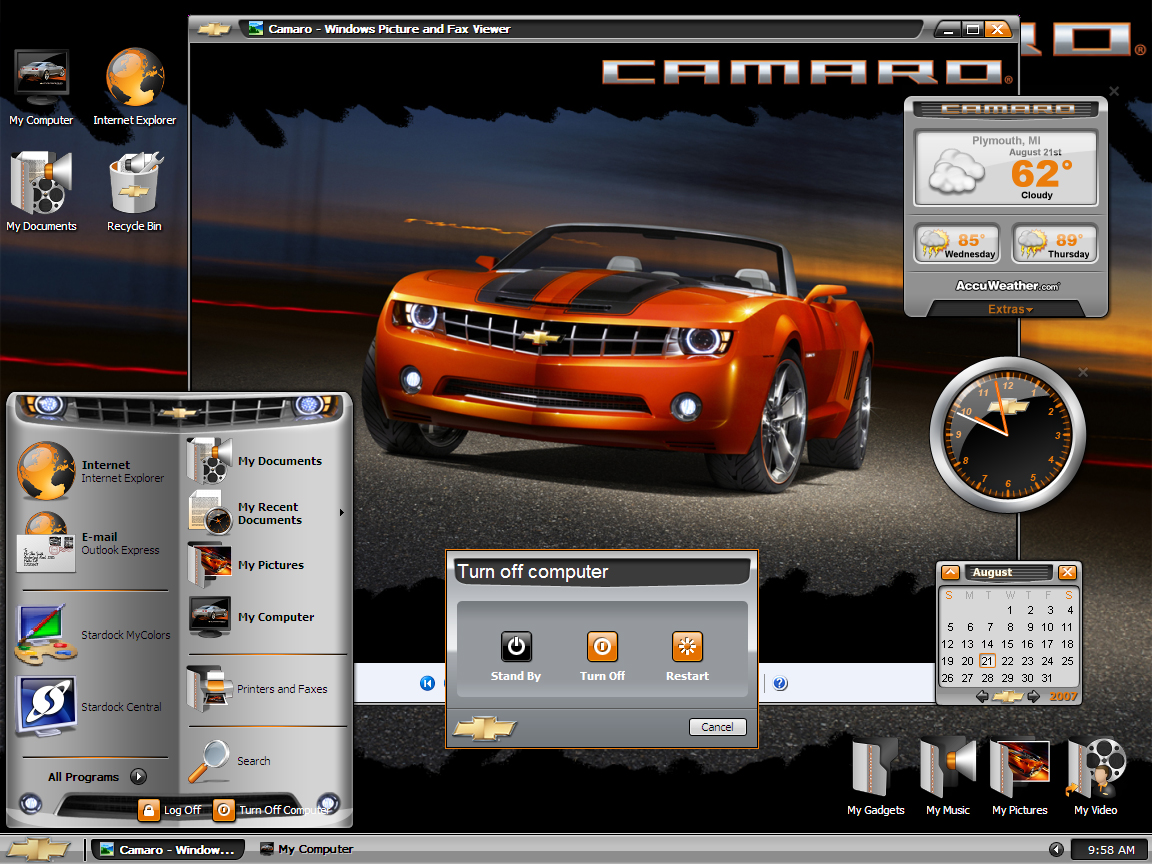Image resolution: width=1152 pixels, height=864 pixels.
Task: Click Chevrolet system menu icon in Camaro window
Action: pyautogui.click(x=215, y=29)
